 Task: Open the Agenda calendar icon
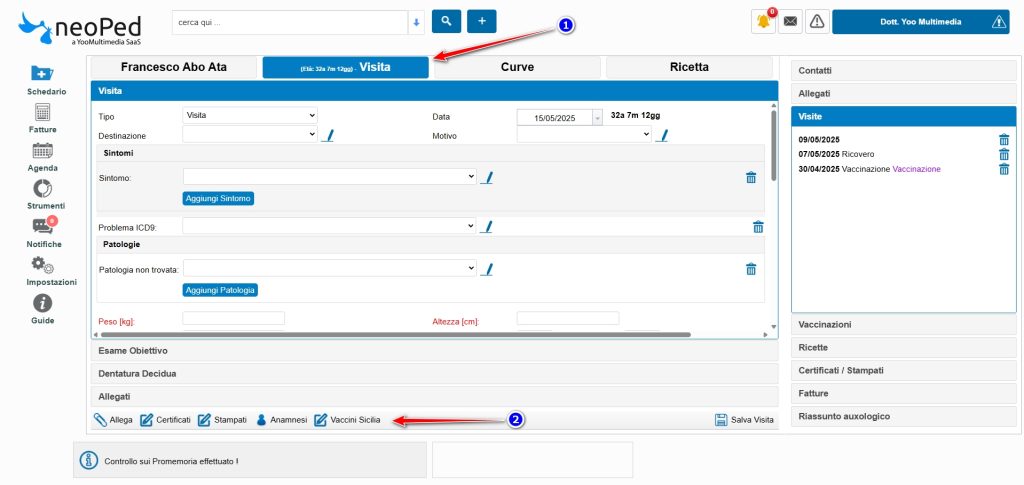click(x=42, y=151)
